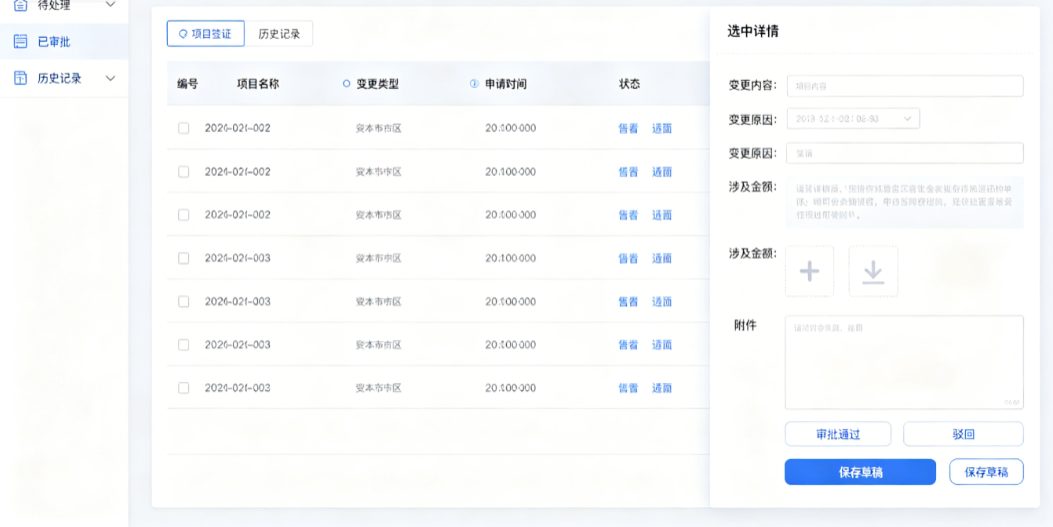Click the 适面 link in the first row
This screenshot has height=527, width=1053.
(x=661, y=128)
